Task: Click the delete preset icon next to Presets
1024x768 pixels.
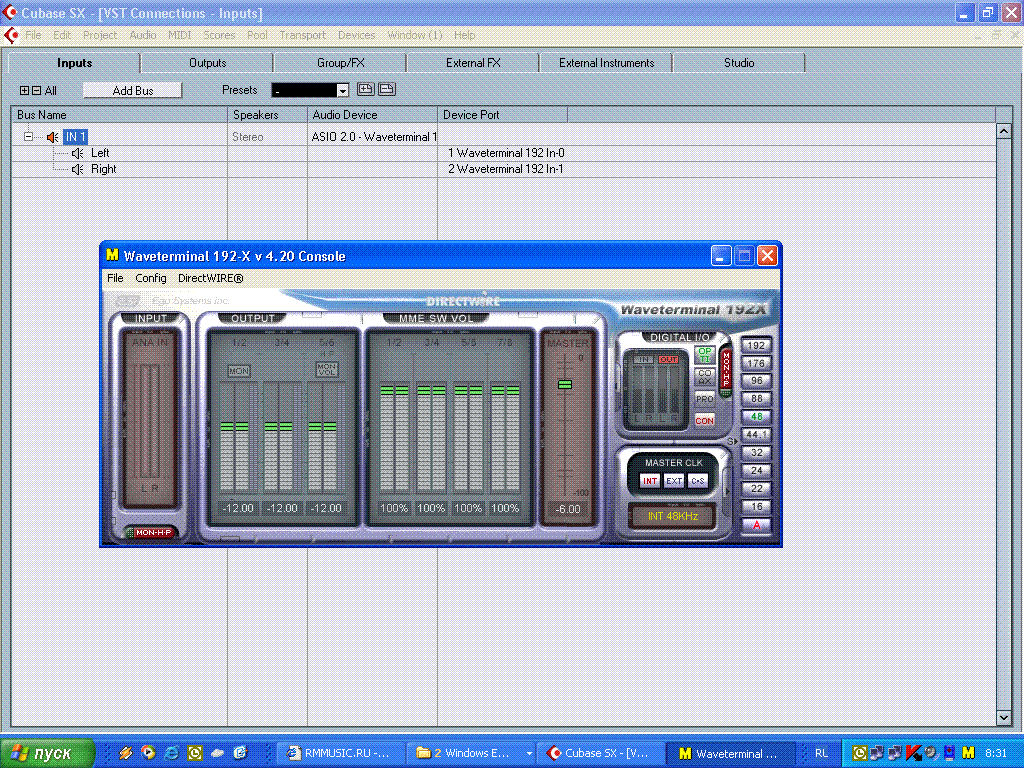Action: pos(386,89)
